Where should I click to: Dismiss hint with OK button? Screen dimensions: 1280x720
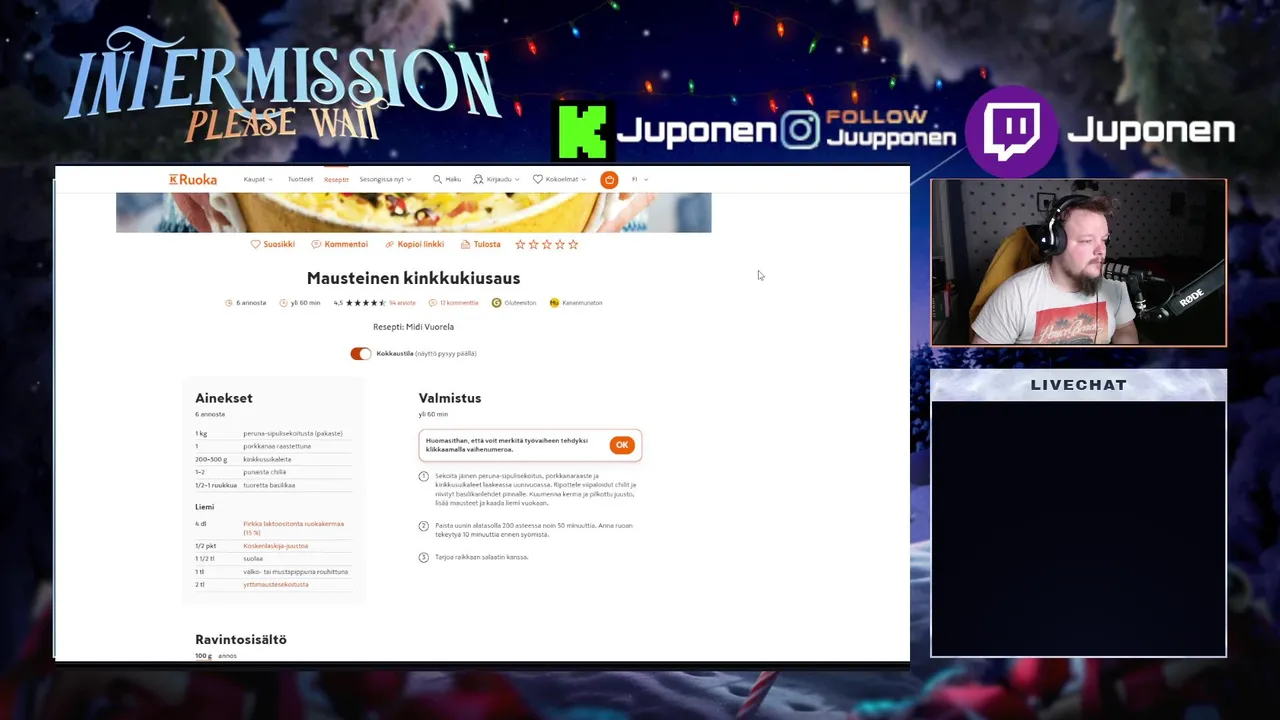pyautogui.click(x=622, y=445)
